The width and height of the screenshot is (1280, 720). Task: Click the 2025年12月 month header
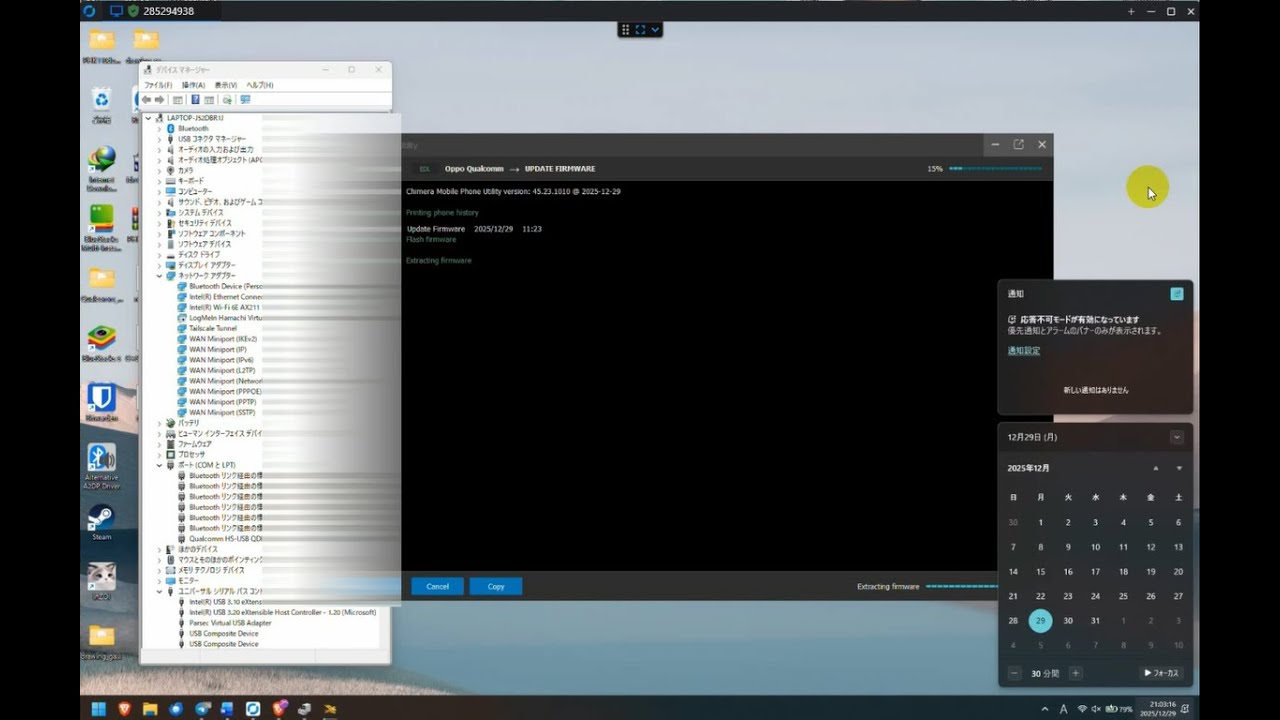click(x=1029, y=468)
